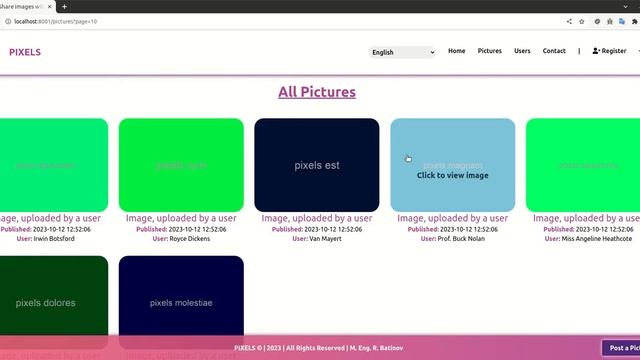Viewport: 640px width, 360px height.
Task: Click the Register user icon
Action: click(x=596, y=51)
